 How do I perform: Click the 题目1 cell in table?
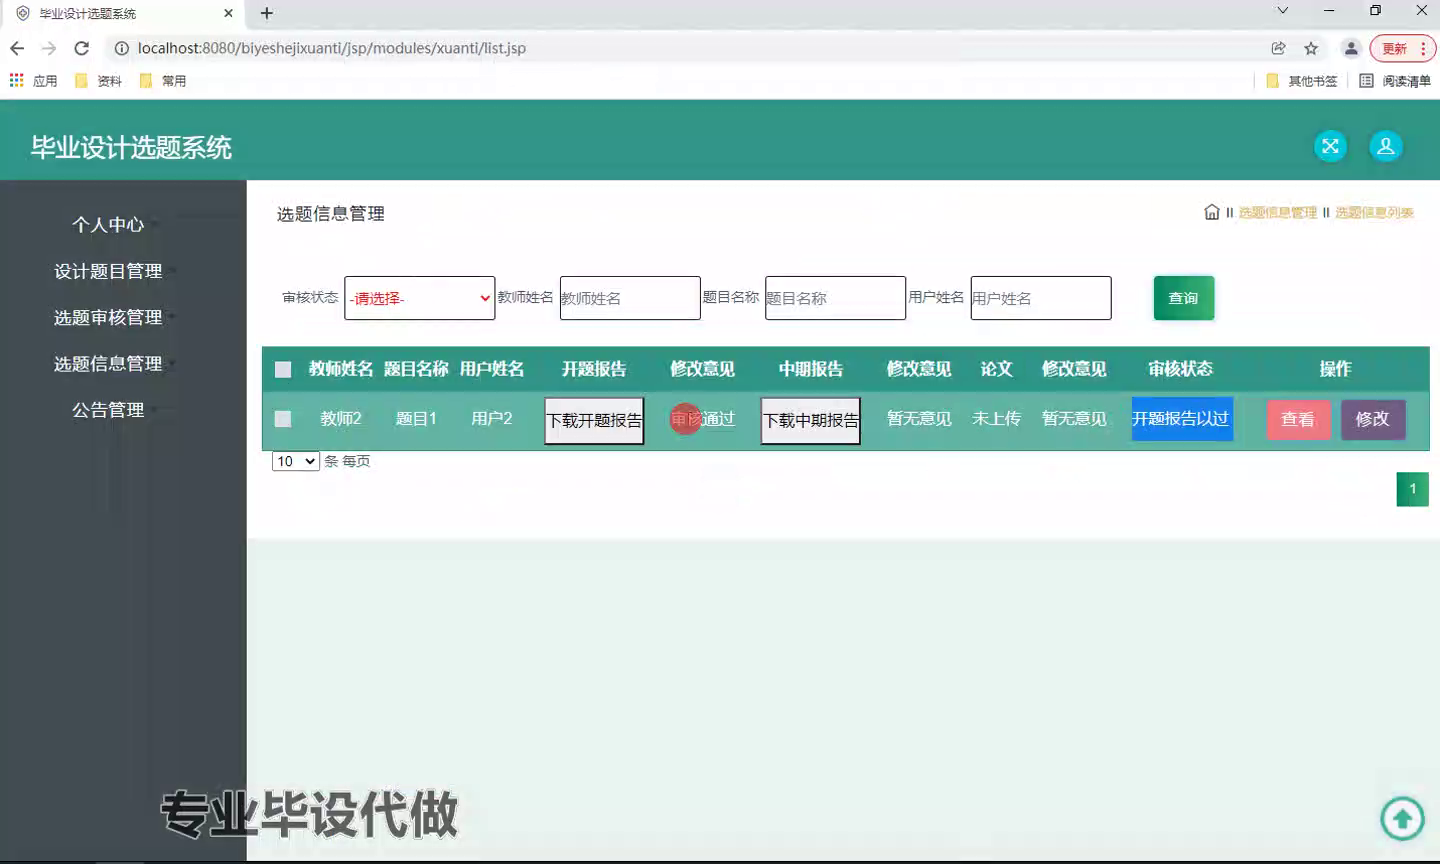pyautogui.click(x=416, y=419)
